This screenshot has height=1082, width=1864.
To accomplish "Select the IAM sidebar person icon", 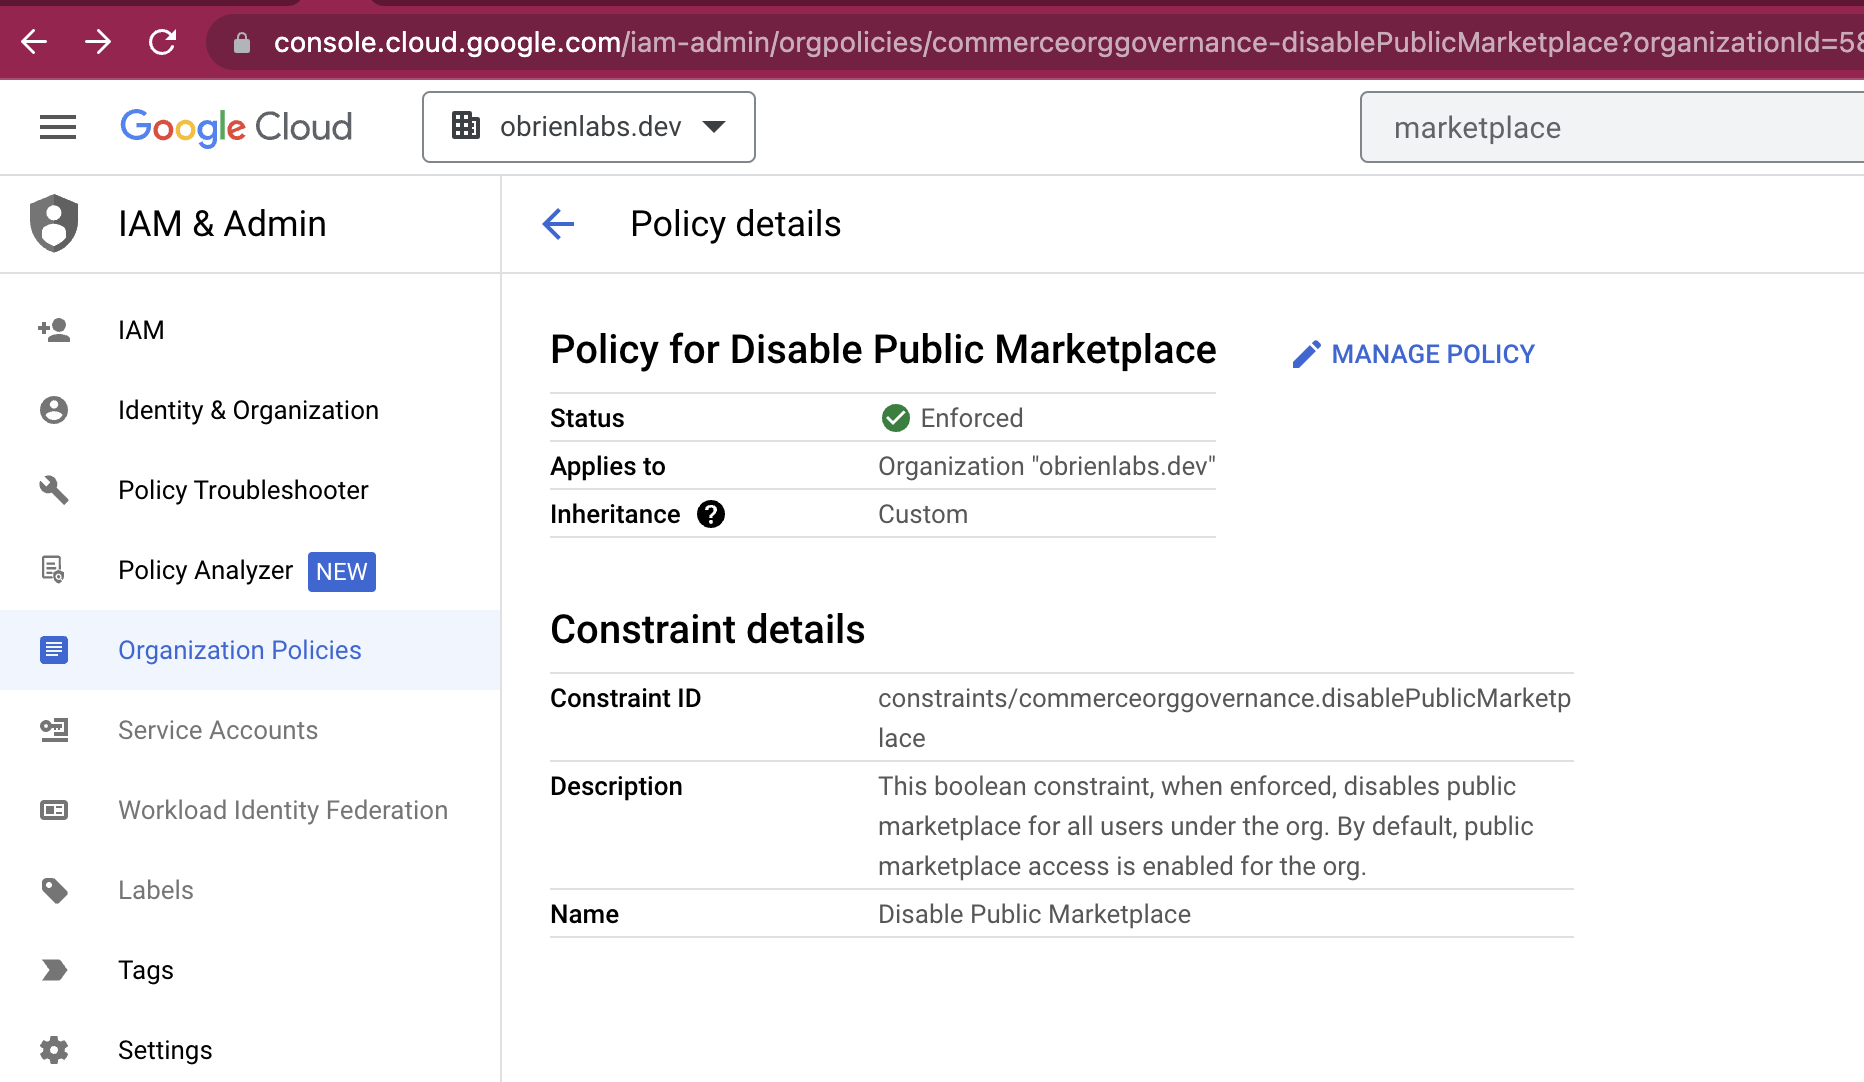I will (53, 329).
